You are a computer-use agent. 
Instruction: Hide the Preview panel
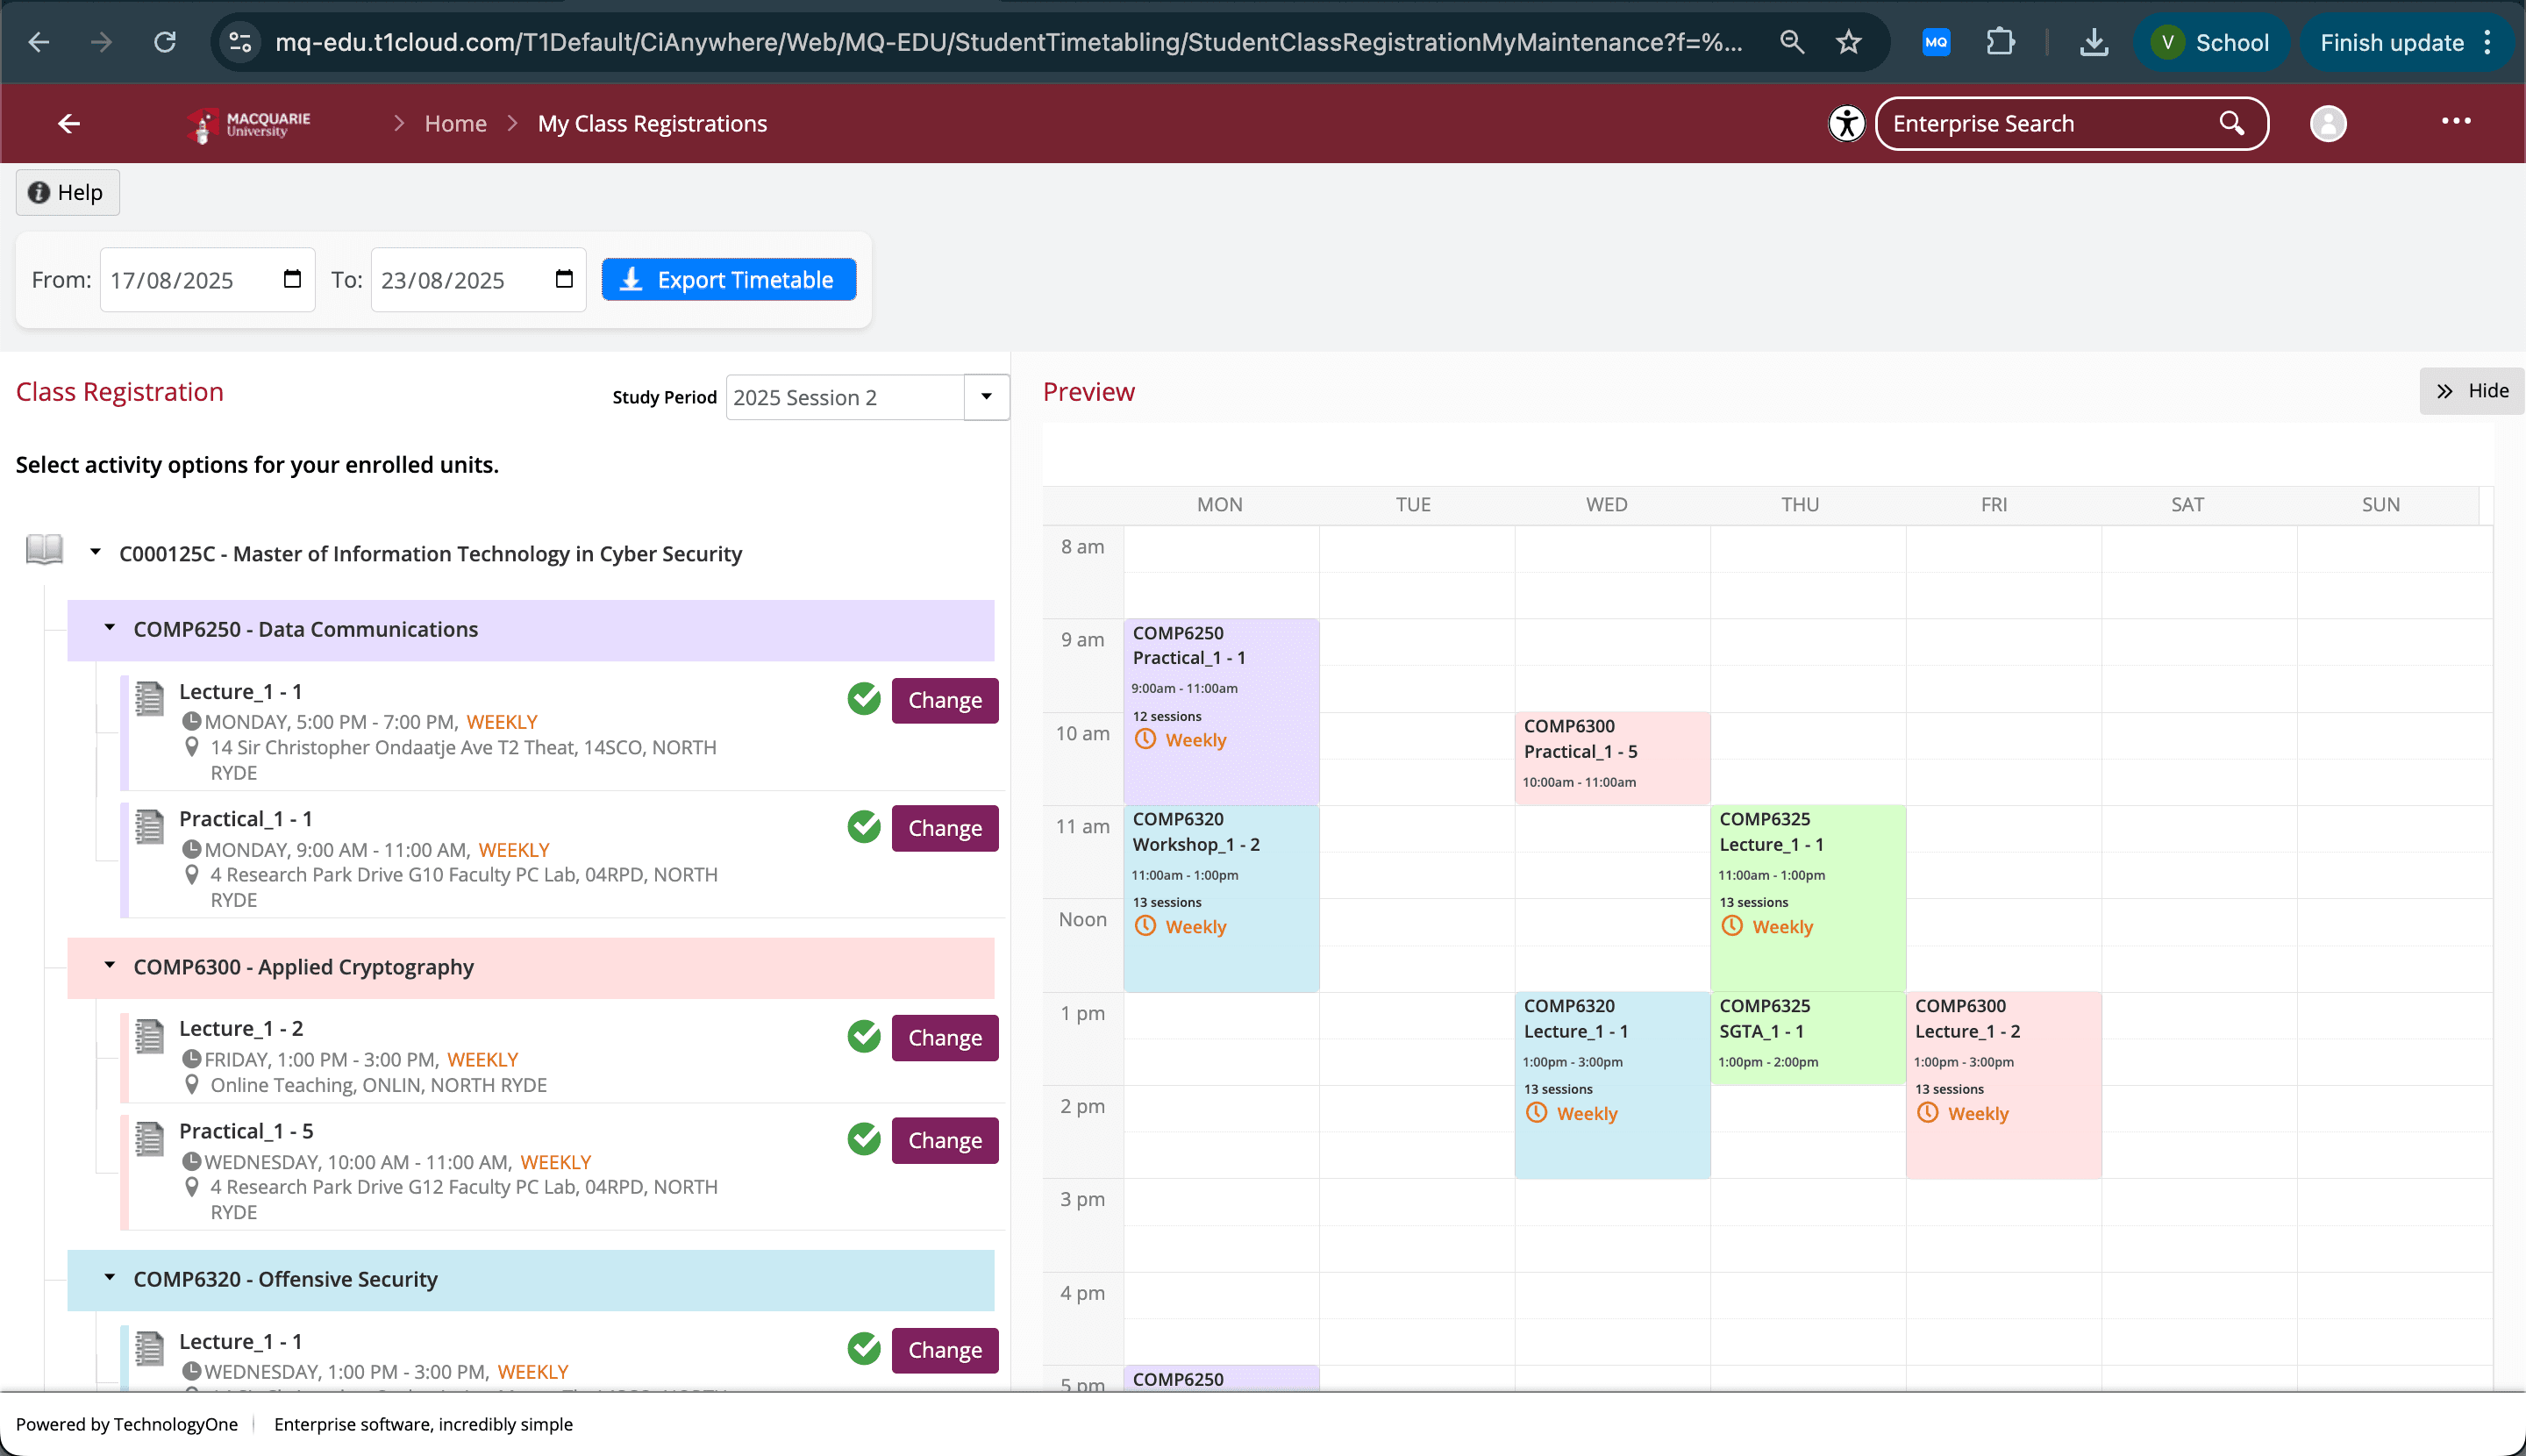coord(2471,391)
